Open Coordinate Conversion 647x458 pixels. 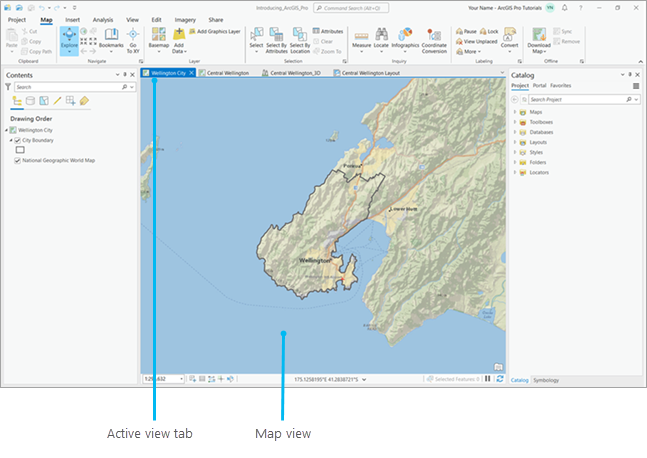coord(434,40)
